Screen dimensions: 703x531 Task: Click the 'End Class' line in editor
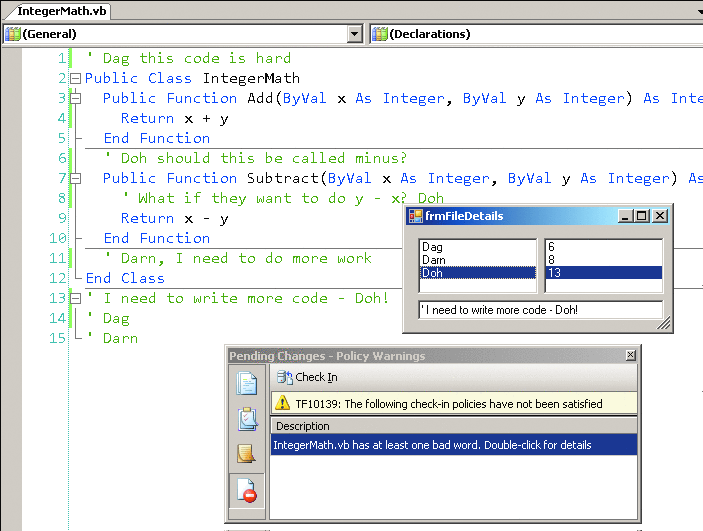pyautogui.click(x=125, y=279)
